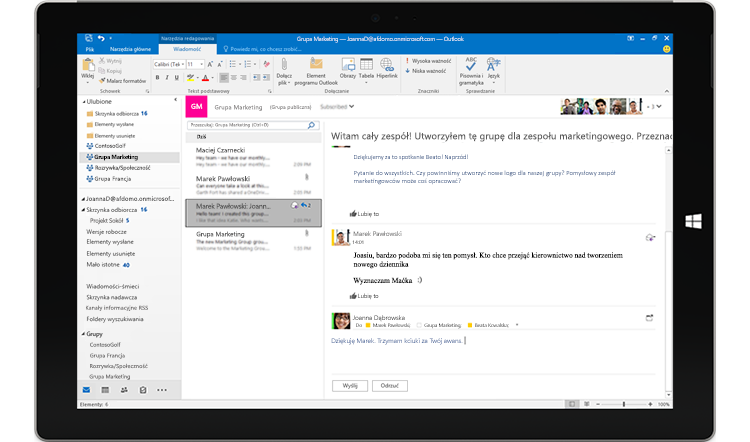Toggle Niska ważność importance

pyautogui.click(x=426, y=71)
